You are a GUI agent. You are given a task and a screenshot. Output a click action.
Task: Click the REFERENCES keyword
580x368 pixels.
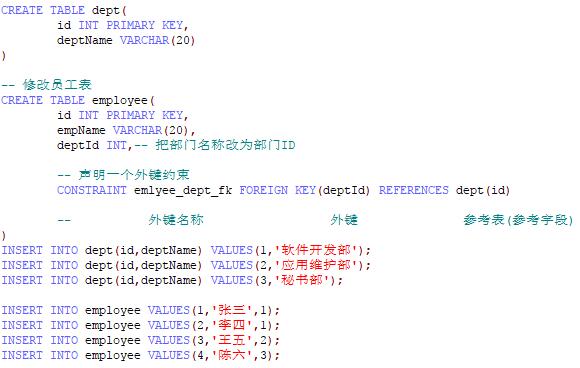pyautogui.click(x=414, y=190)
